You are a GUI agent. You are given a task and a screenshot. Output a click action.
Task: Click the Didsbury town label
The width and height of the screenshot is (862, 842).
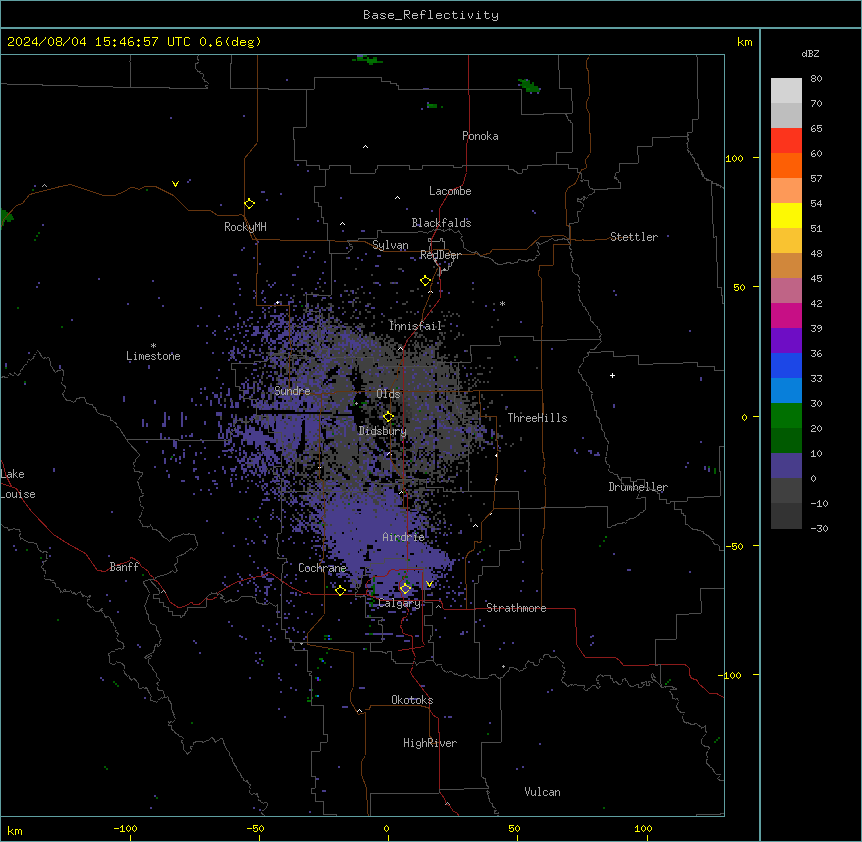pyautogui.click(x=382, y=431)
